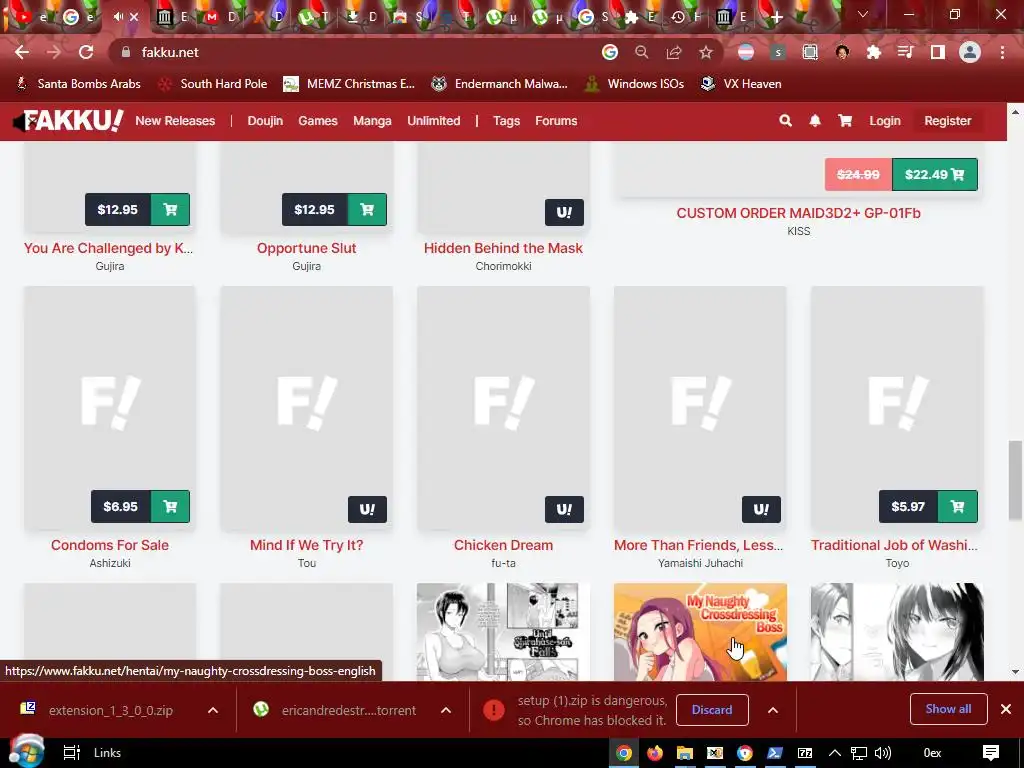1024x768 pixels.
Task: Click the U! badge on Chicken Dream
Action: point(564,509)
